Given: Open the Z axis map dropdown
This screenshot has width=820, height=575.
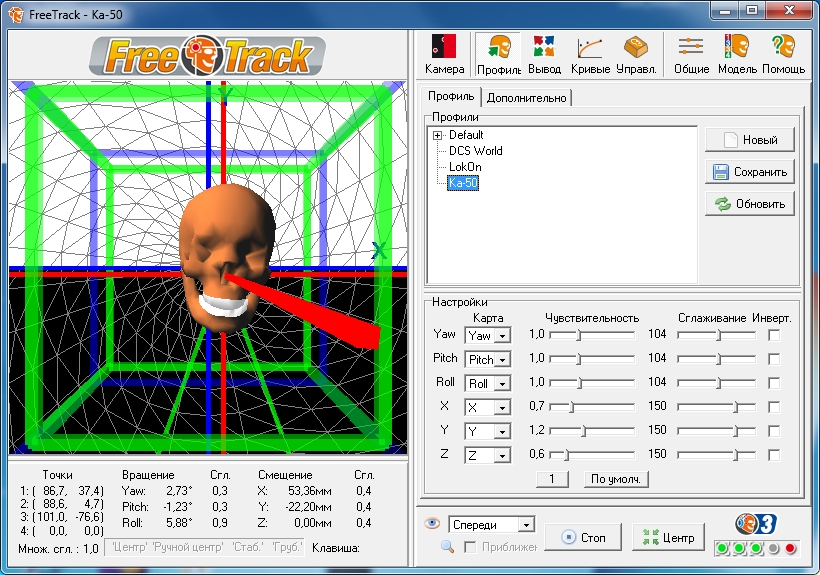Looking at the screenshot, I should pos(502,456).
